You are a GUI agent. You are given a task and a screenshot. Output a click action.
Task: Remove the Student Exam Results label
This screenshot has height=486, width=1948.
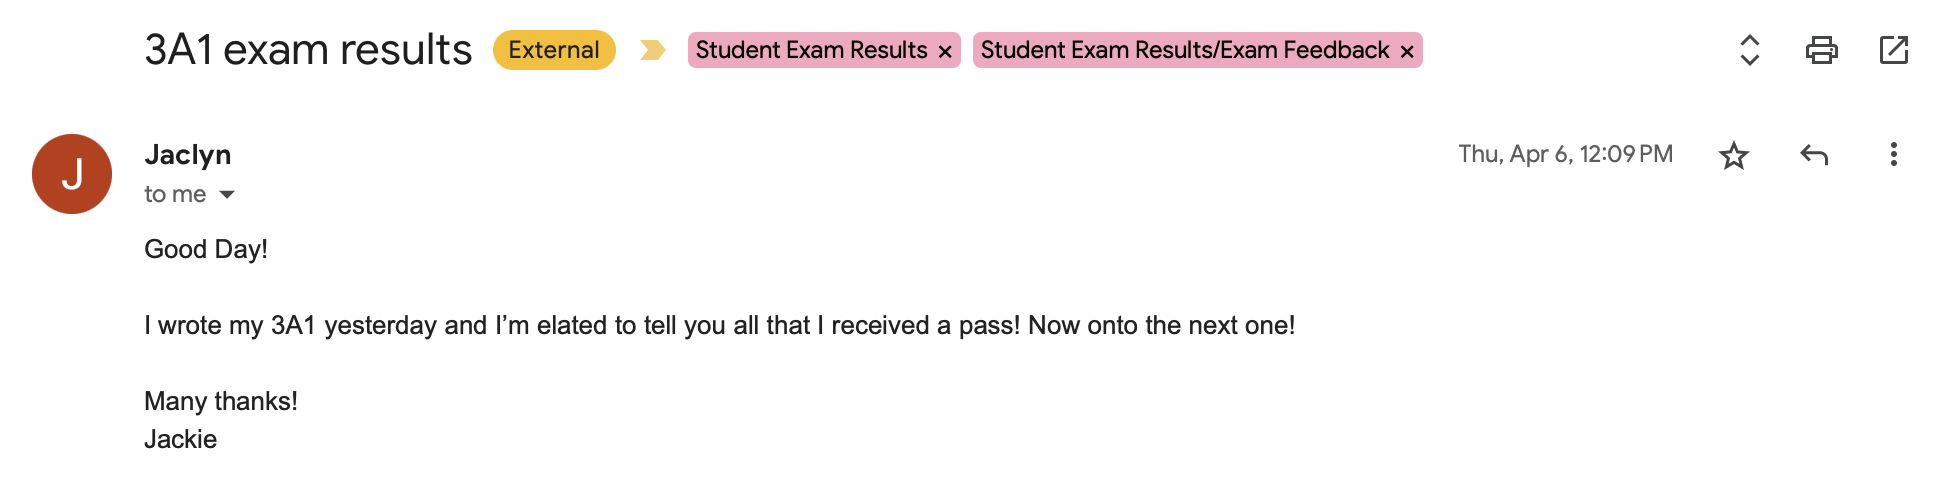(945, 51)
